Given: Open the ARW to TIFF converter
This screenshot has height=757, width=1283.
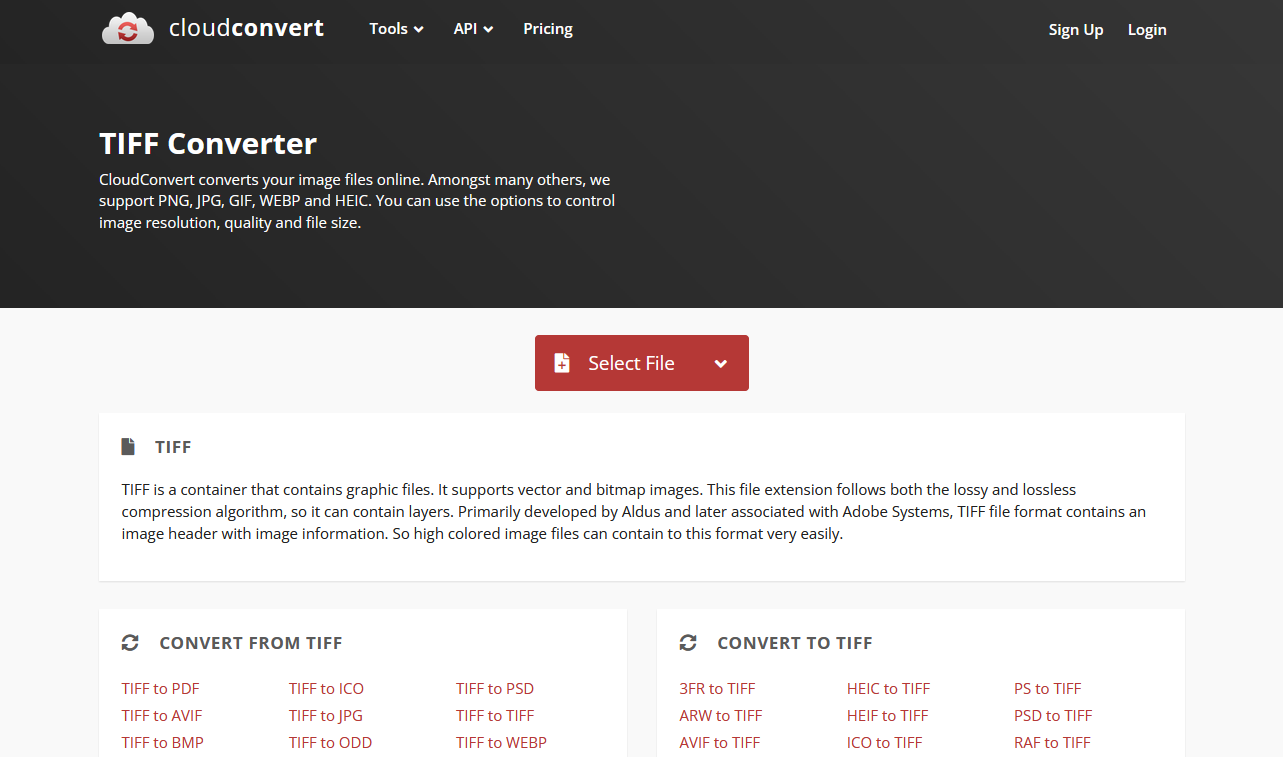Looking at the screenshot, I should 720,715.
